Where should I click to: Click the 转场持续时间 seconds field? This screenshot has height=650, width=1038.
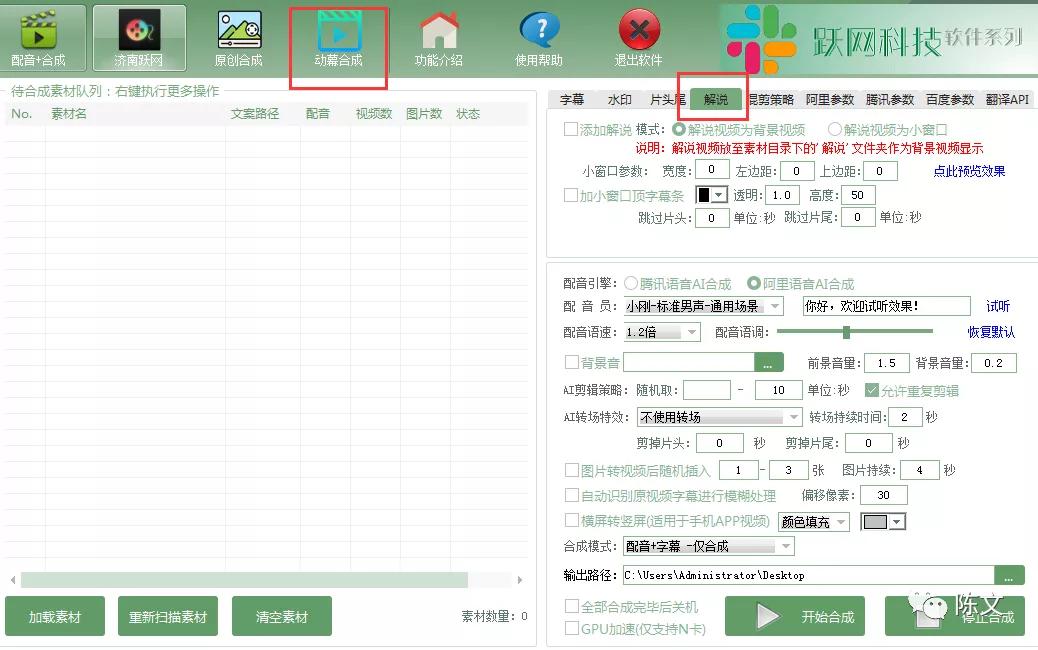click(x=904, y=417)
